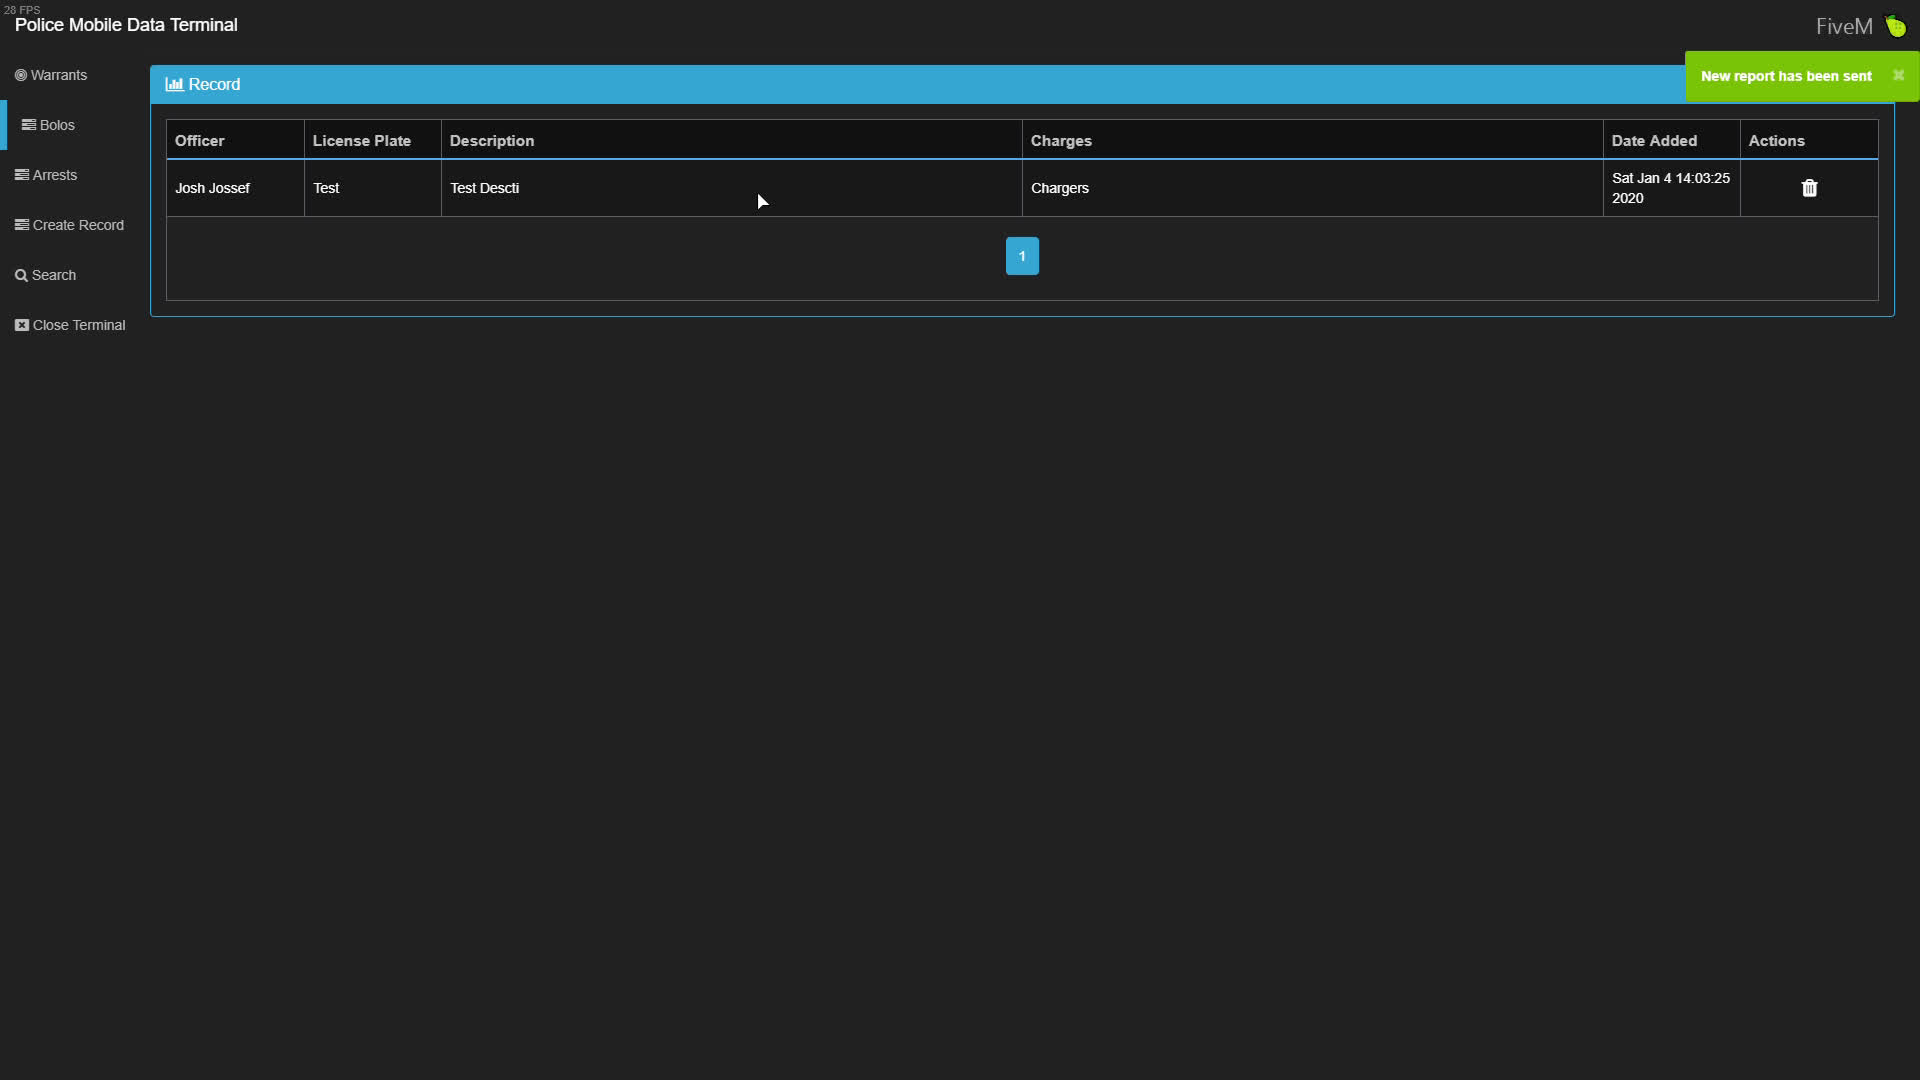The width and height of the screenshot is (1920, 1080).
Task: Click the Officer column header
Action: 200,141
